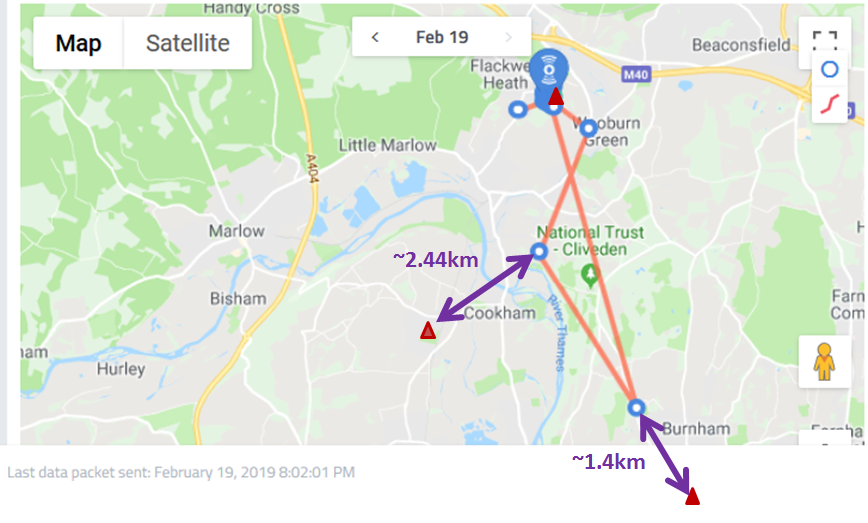
Task: Advance to next day after Feb 19
Action: (508, 37)
